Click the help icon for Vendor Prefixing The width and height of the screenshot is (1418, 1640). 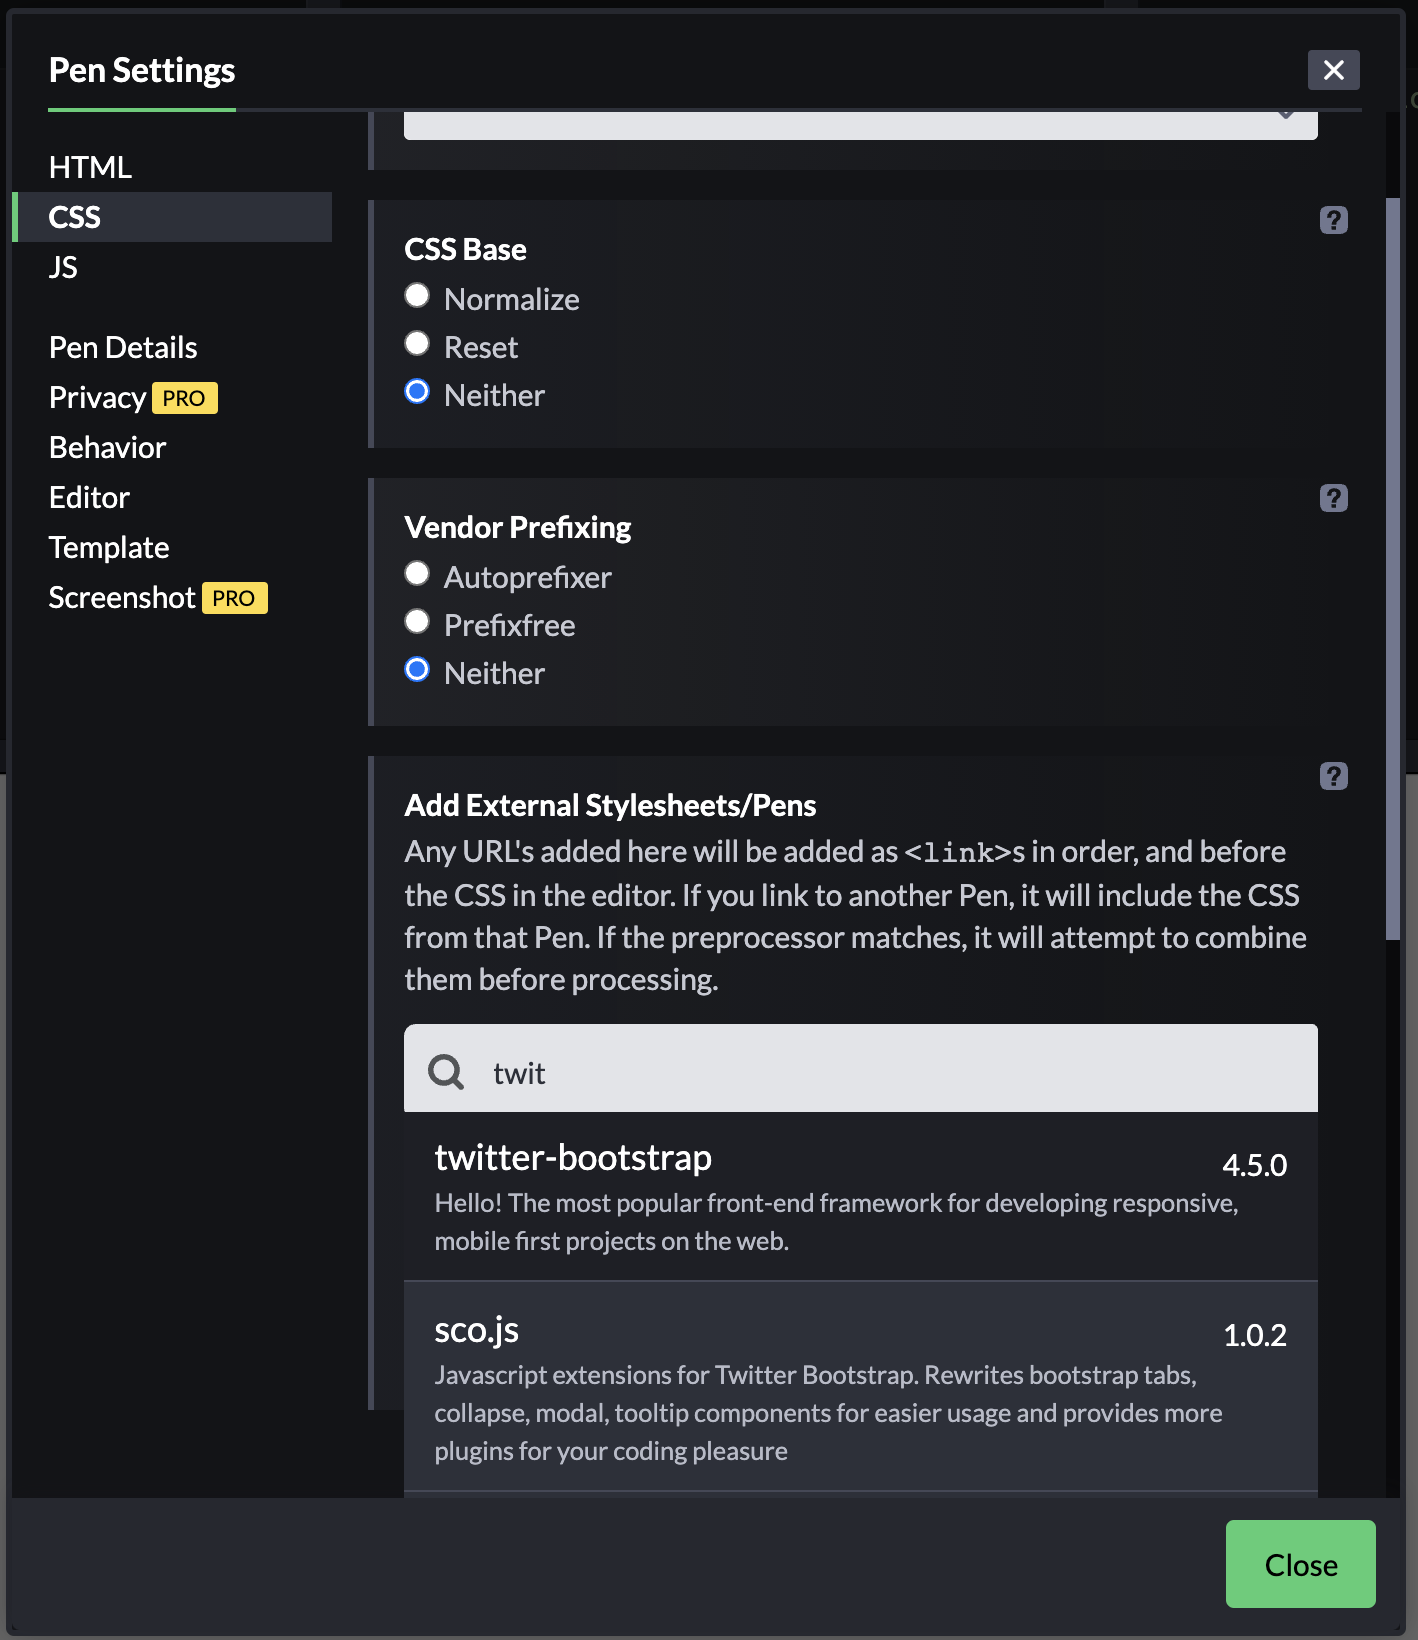[1333, 498]
